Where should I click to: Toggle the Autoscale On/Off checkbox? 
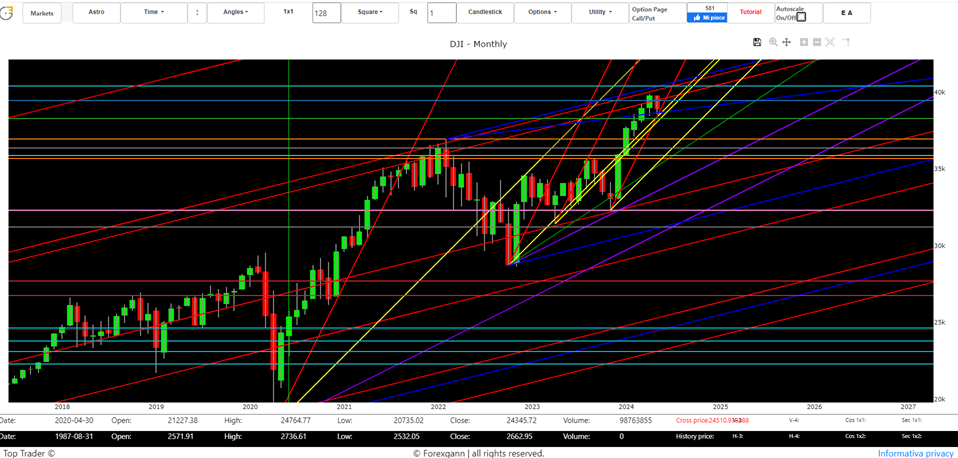(801, 17)
